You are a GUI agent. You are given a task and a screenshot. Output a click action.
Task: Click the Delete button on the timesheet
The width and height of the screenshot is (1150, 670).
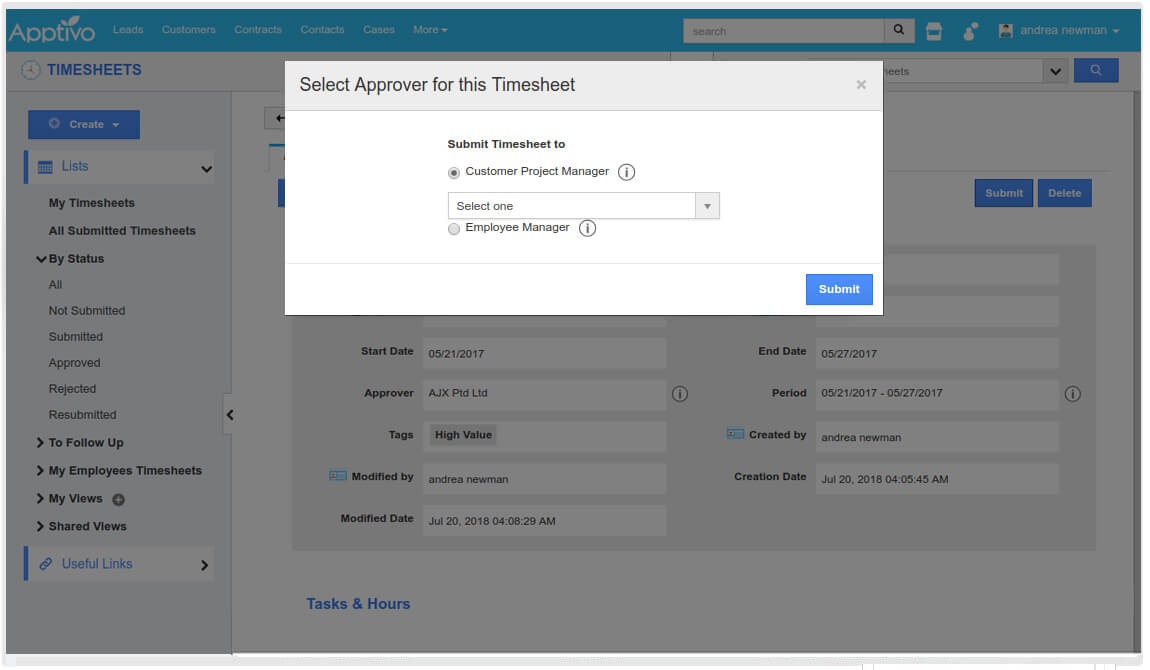(x=1064, y=192)
